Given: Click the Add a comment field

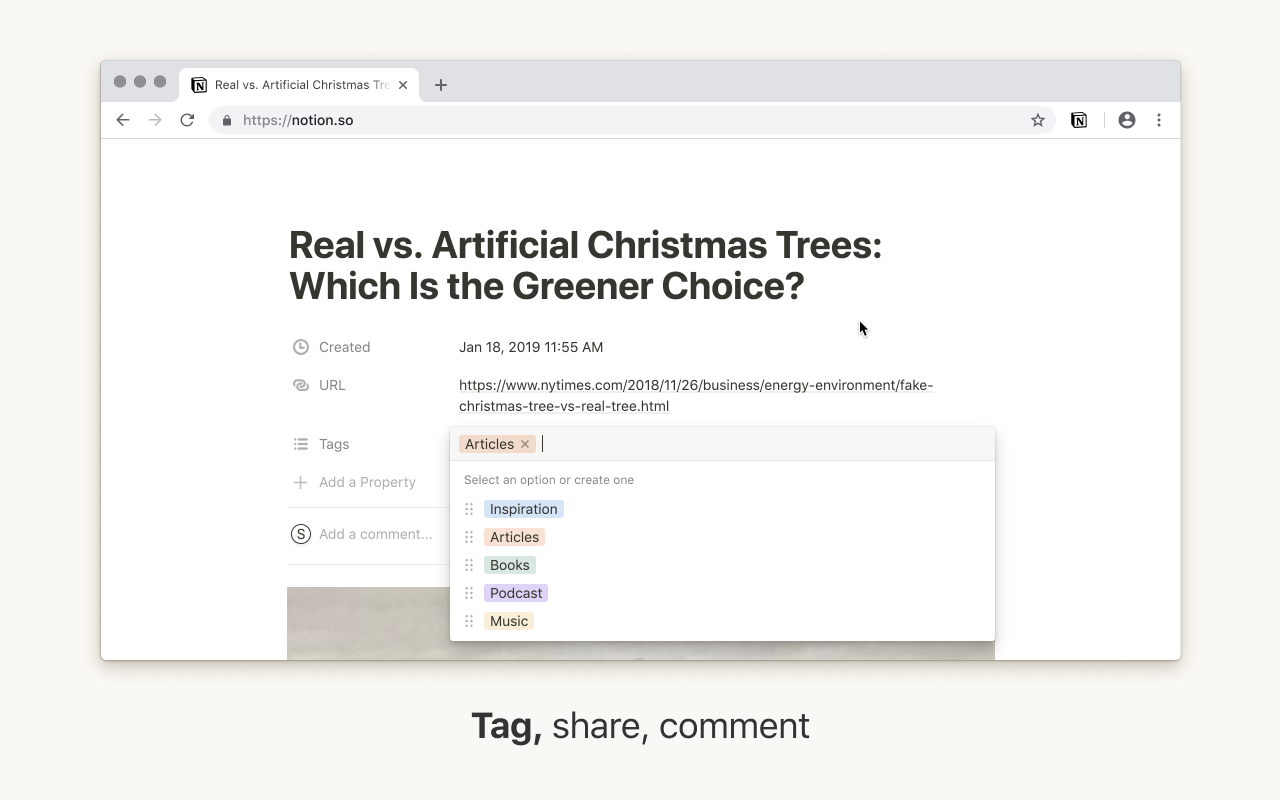Looking at the screenshot, I should tap(375, 534).
